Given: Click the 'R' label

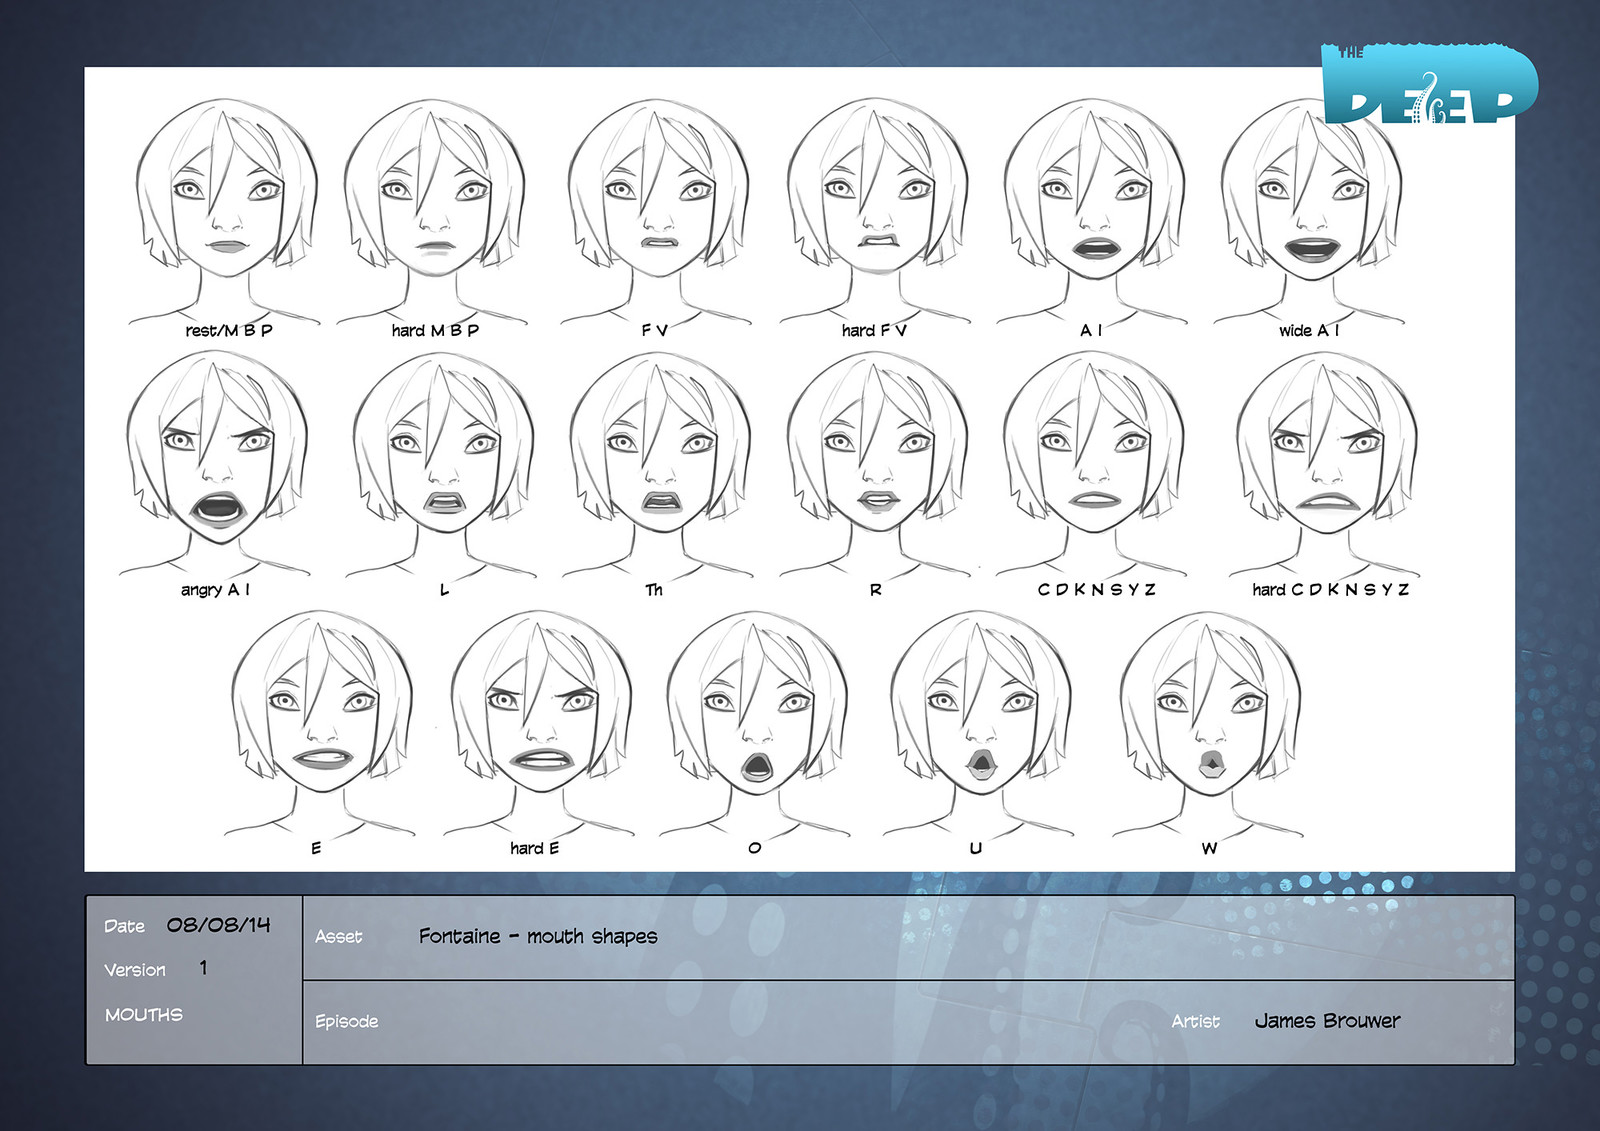Looking at the screenshot, I should tap(876, 590).
